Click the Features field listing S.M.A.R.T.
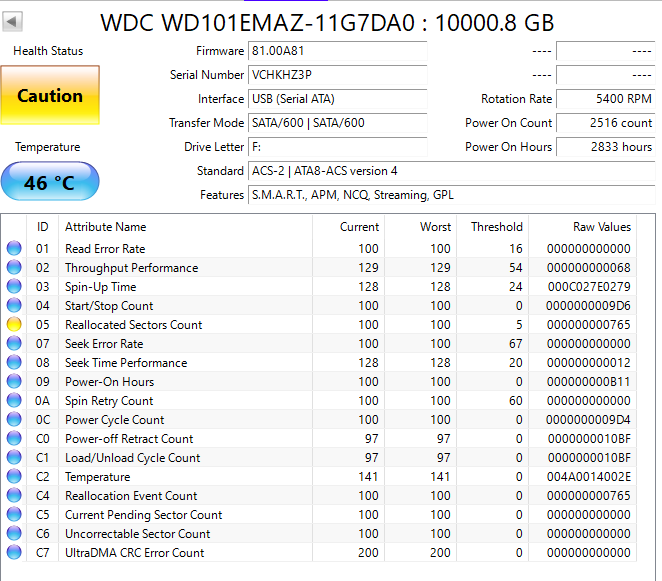The height and width of the screenshot is (581, 662). pos(450,195)
